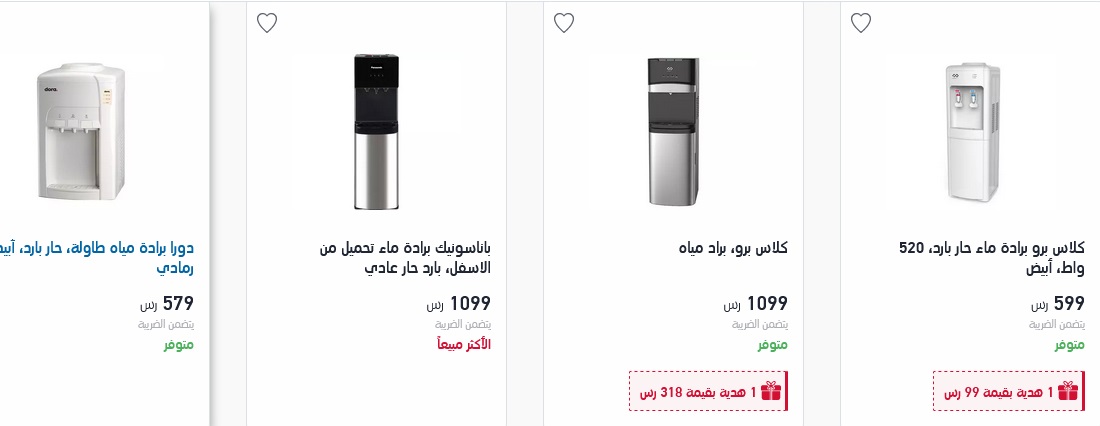Click heart icon on 1099 Class Pro dispenser
Viewport: 1100px width, 426px height.
[564, 23]
